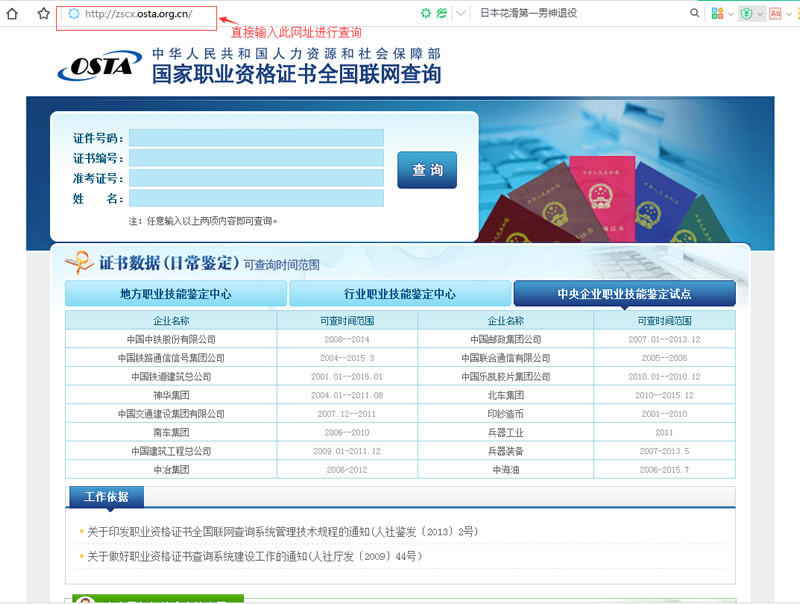Expand the arrow beside the green engine icon
This screenshot has width=800, height=604.
click(x=461, y=13)
